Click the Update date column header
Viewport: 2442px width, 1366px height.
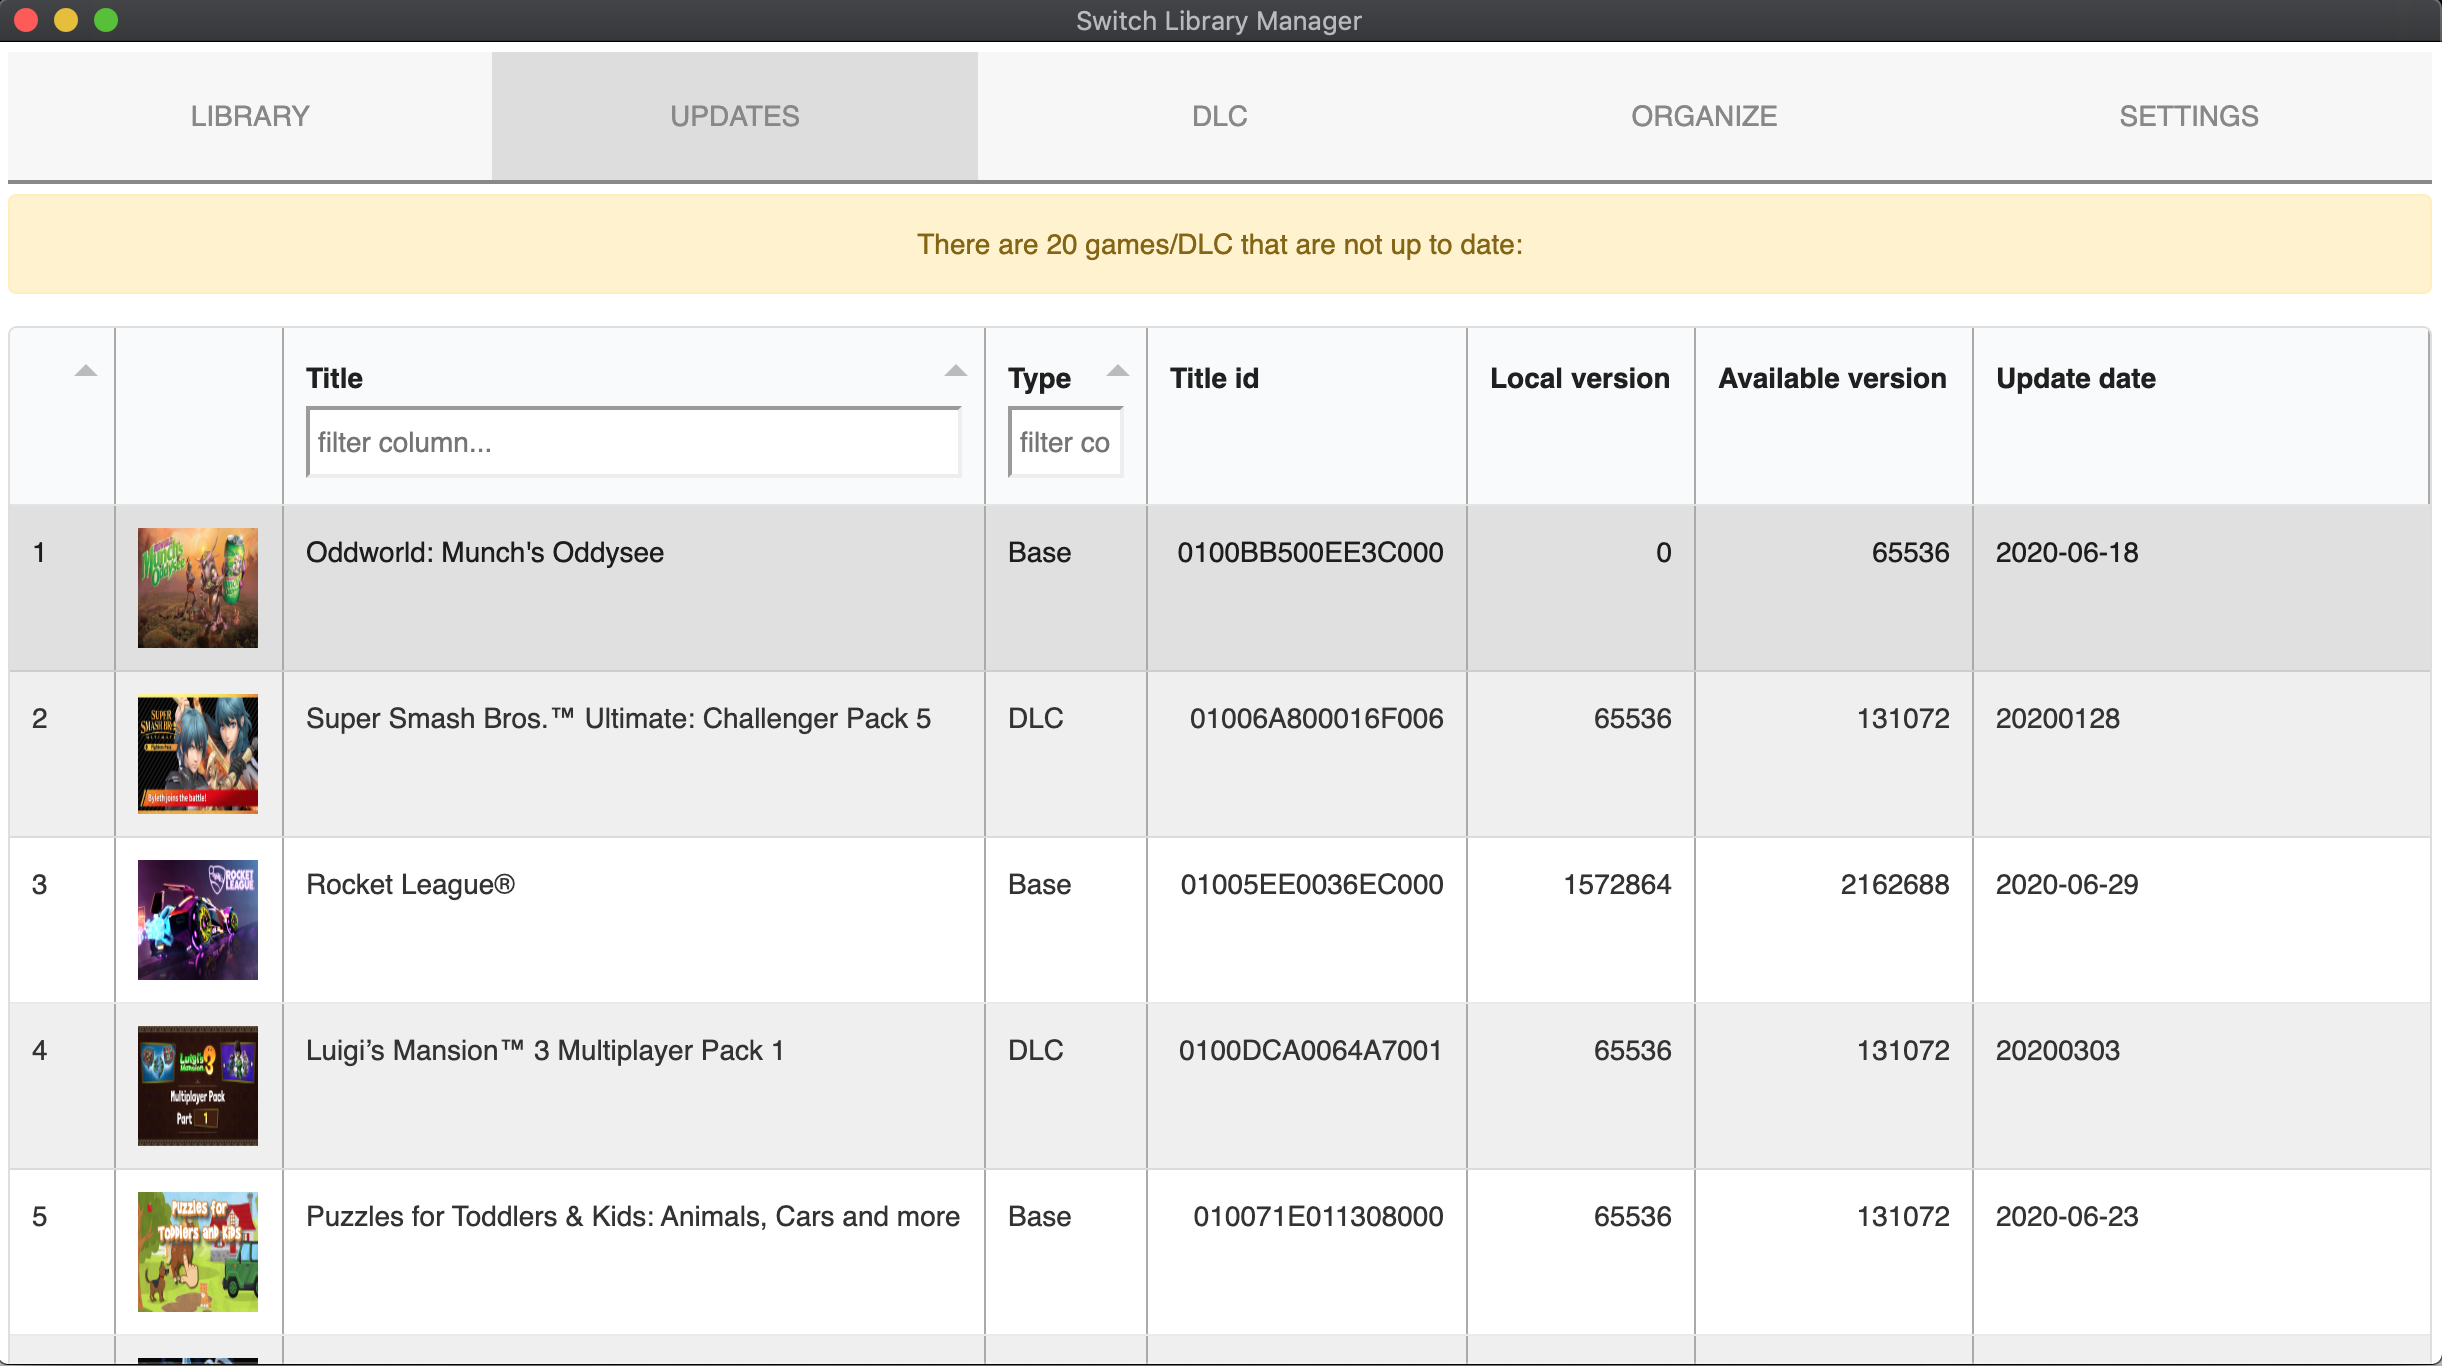pos(2075,378)
